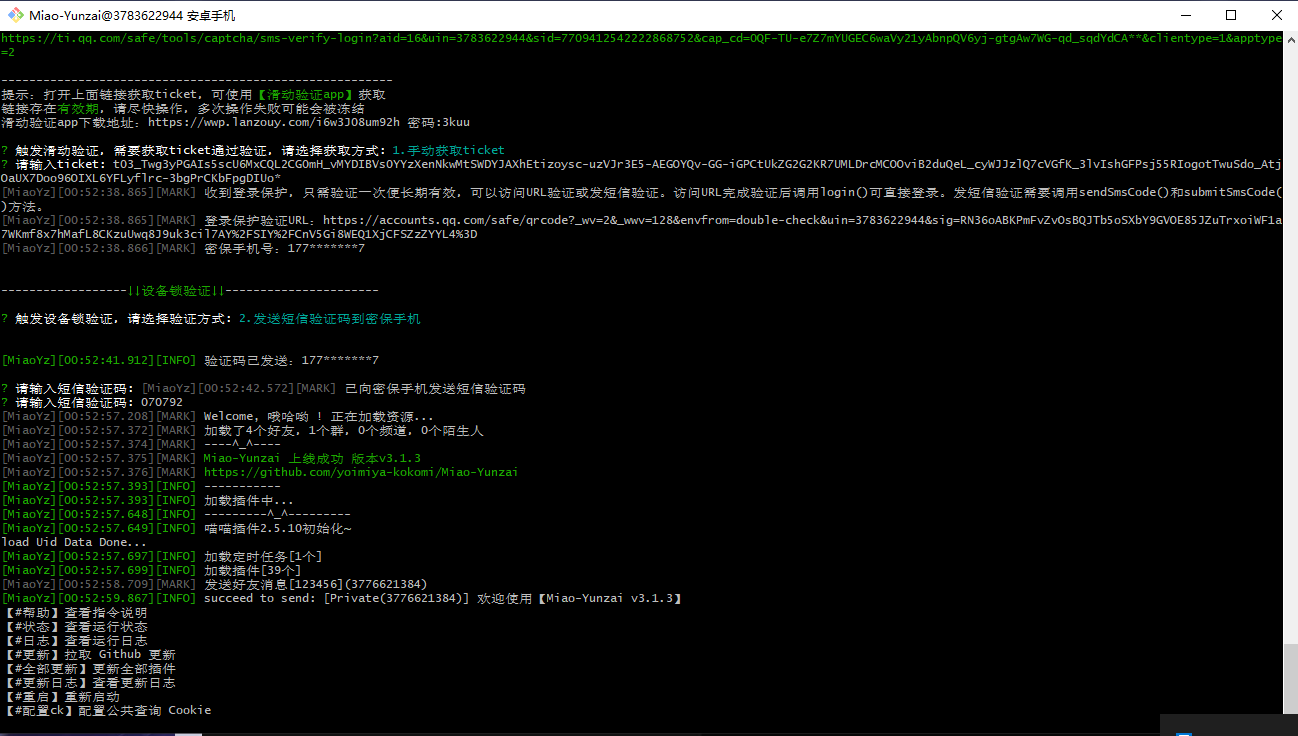Click the 【#全部更新】 update all plugins line

tap(90, 668)
